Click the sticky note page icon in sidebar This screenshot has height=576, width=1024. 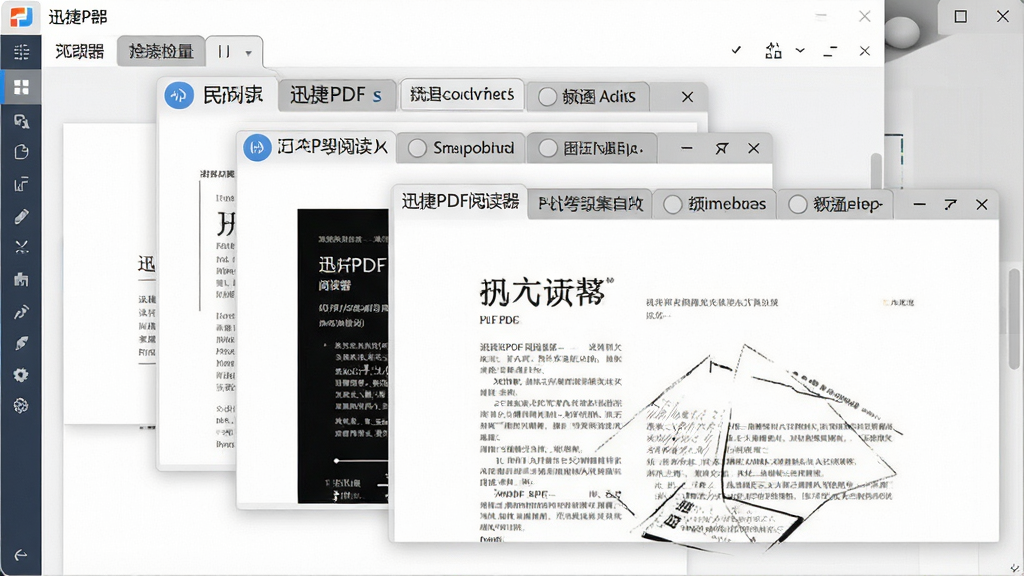21,152
